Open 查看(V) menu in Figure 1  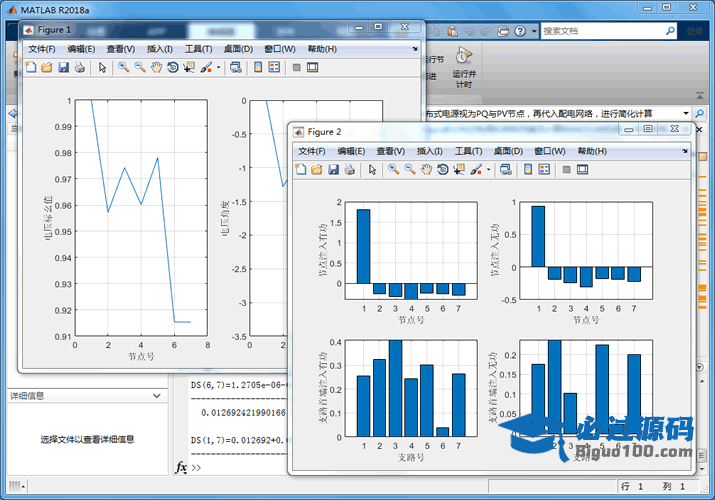[121, 49]
